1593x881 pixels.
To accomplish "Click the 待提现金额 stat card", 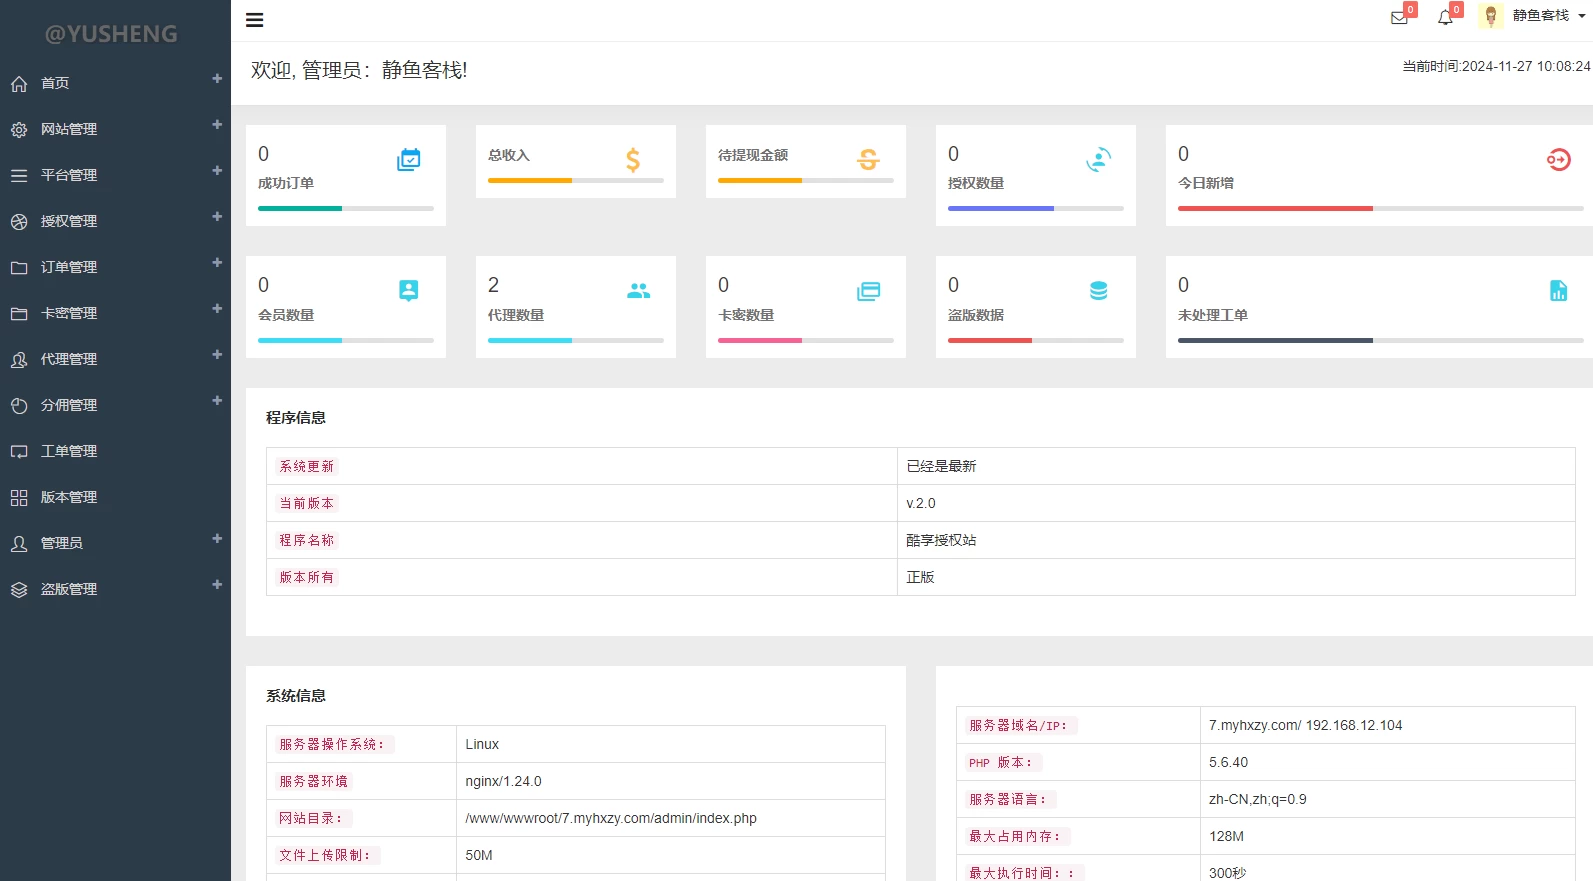I will (x=805, y=161).
